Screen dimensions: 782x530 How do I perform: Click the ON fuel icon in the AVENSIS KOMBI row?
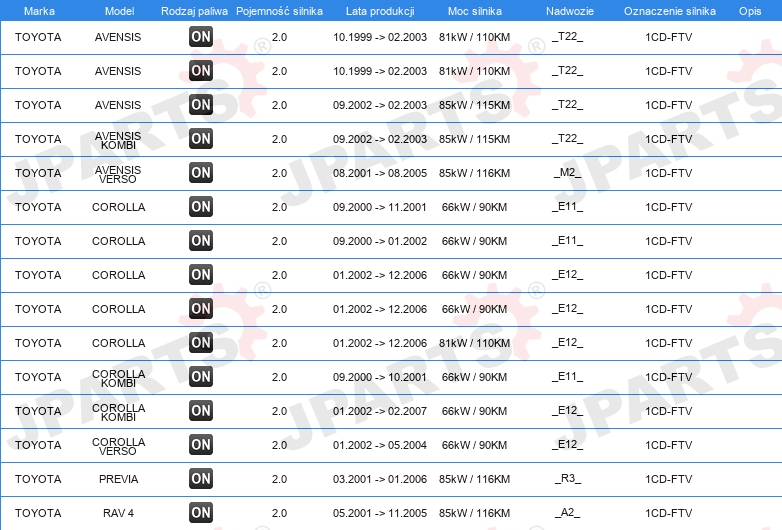pyautogui.click(x=201, y=139)
